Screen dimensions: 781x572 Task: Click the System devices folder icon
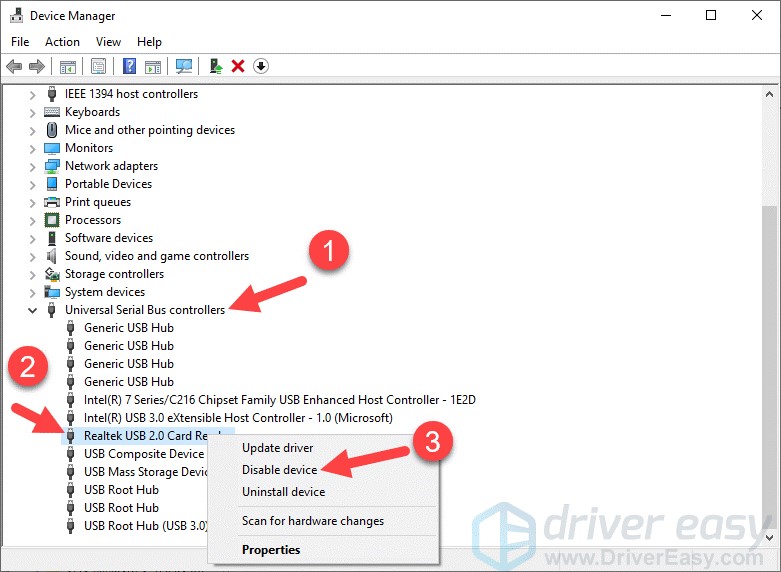(x=52, y=292)
